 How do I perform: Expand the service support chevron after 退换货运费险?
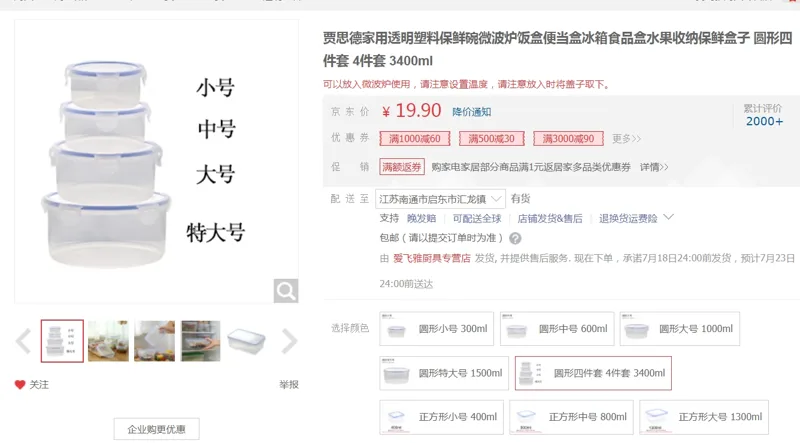tap(668, 217)
